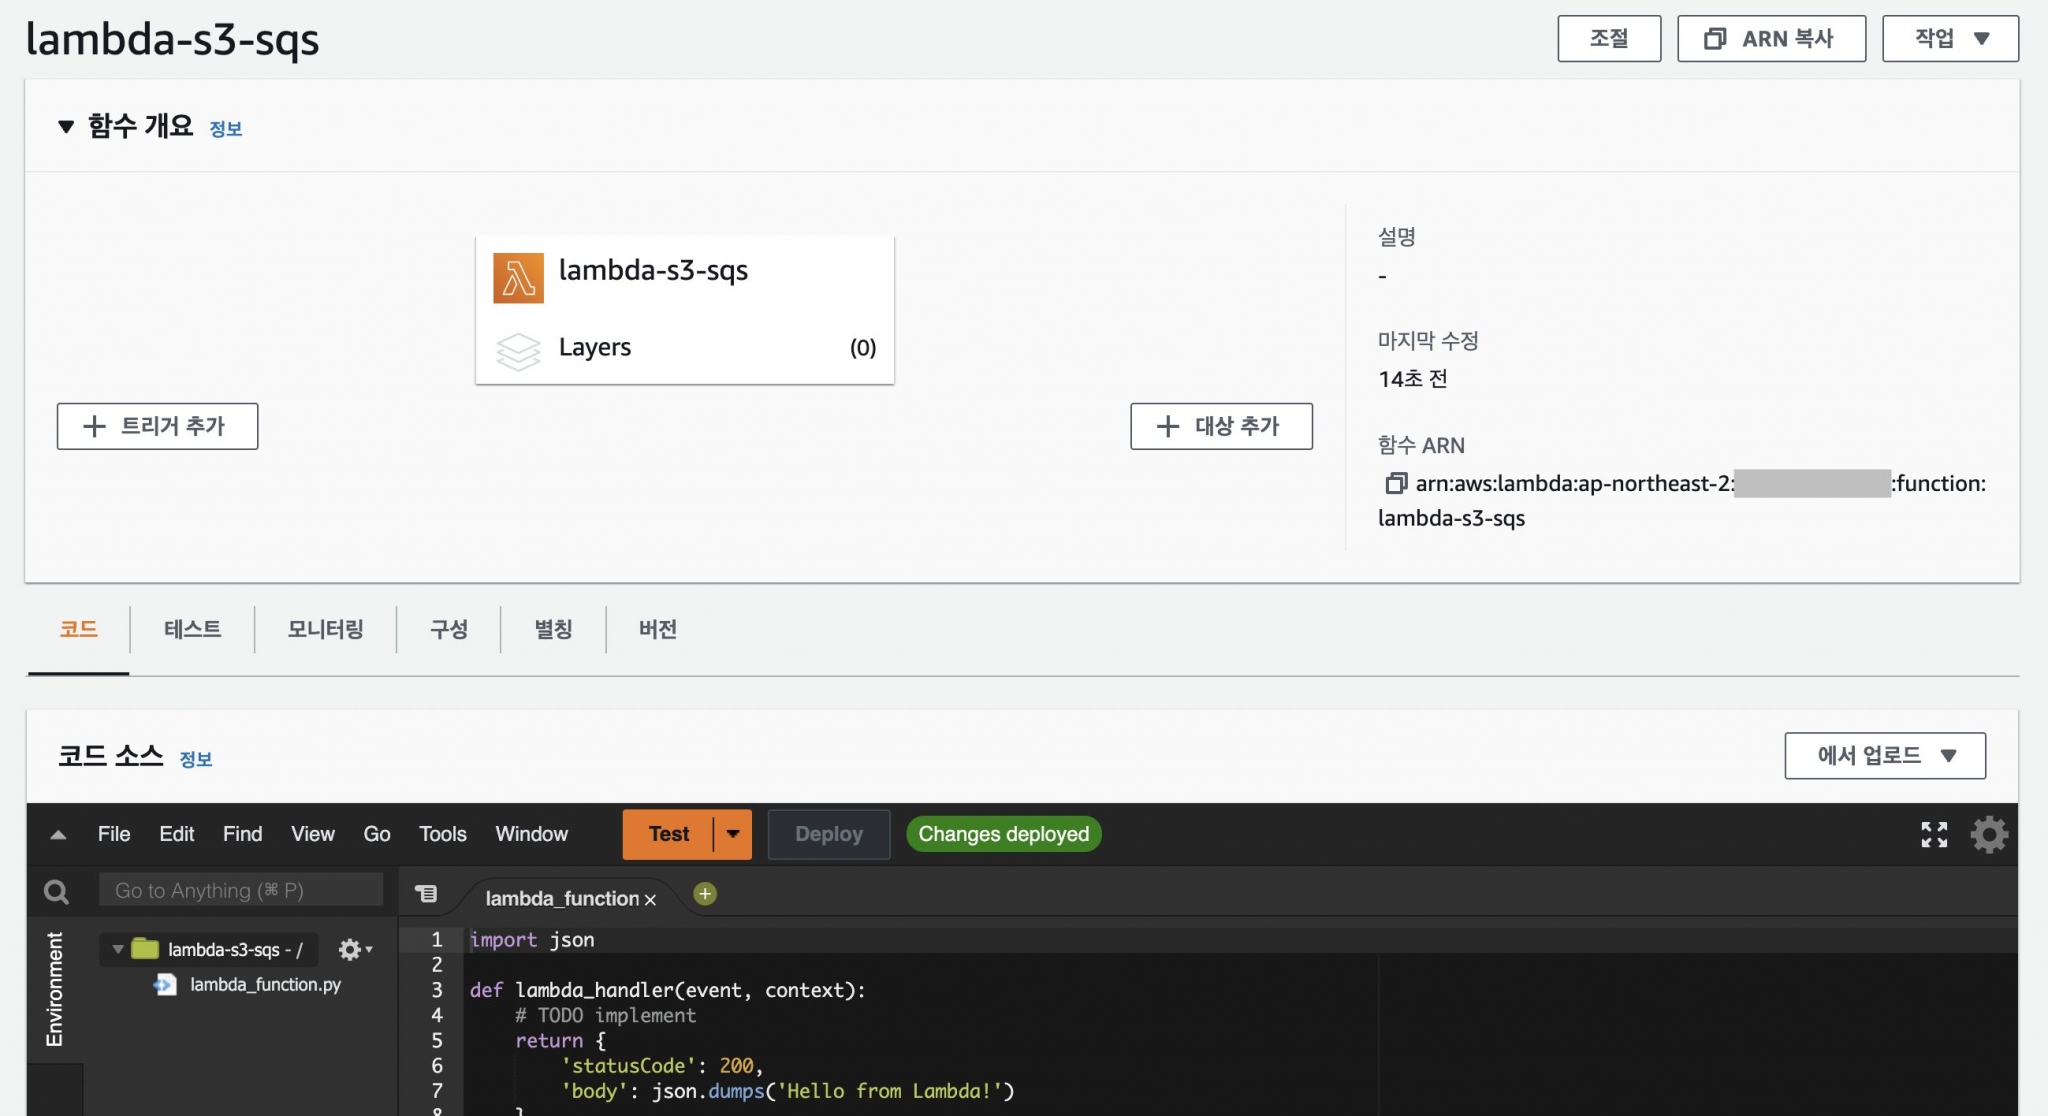Open the 작업 actions dropdown
Screen dimensions: 2048x1116
tap(1950, 39)
